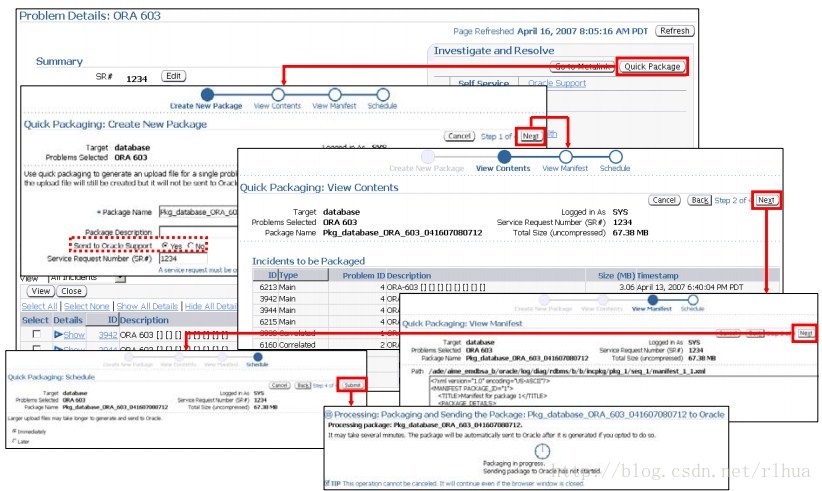The width and height of the screenshot is (822, 491).
Task: Focus the Package Name input field
Action: pyautogui.click(x=198, y=212)
